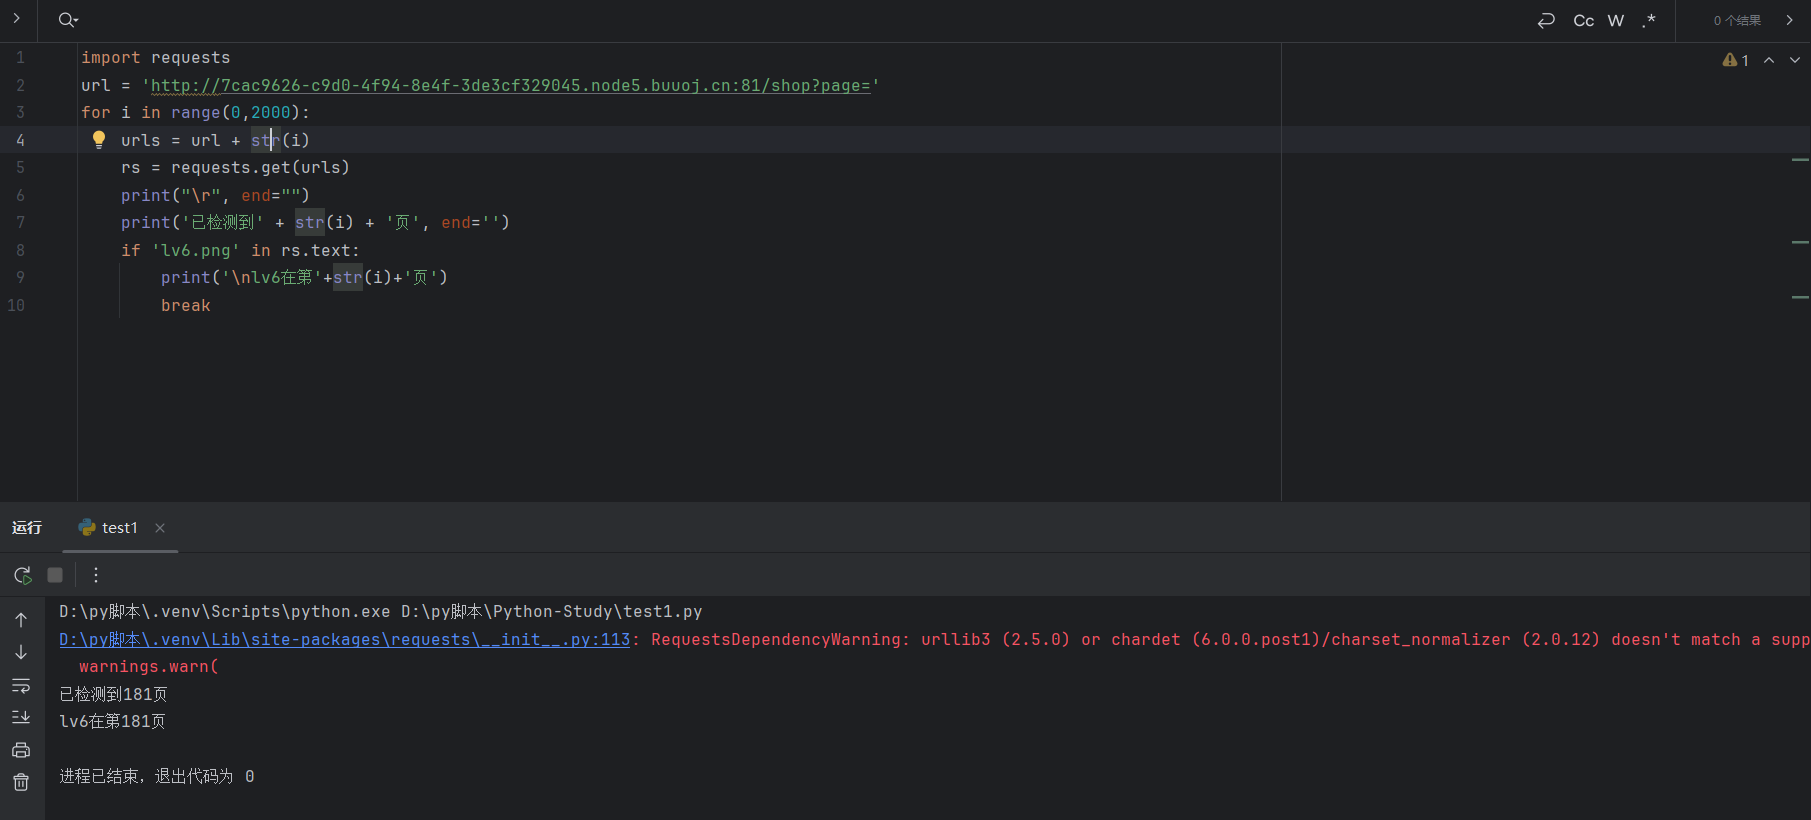Image resolution: width=1811 pixels, height=820 pixels.
Task: Open the run toolbar more options menu
Action: click(96, 575)
